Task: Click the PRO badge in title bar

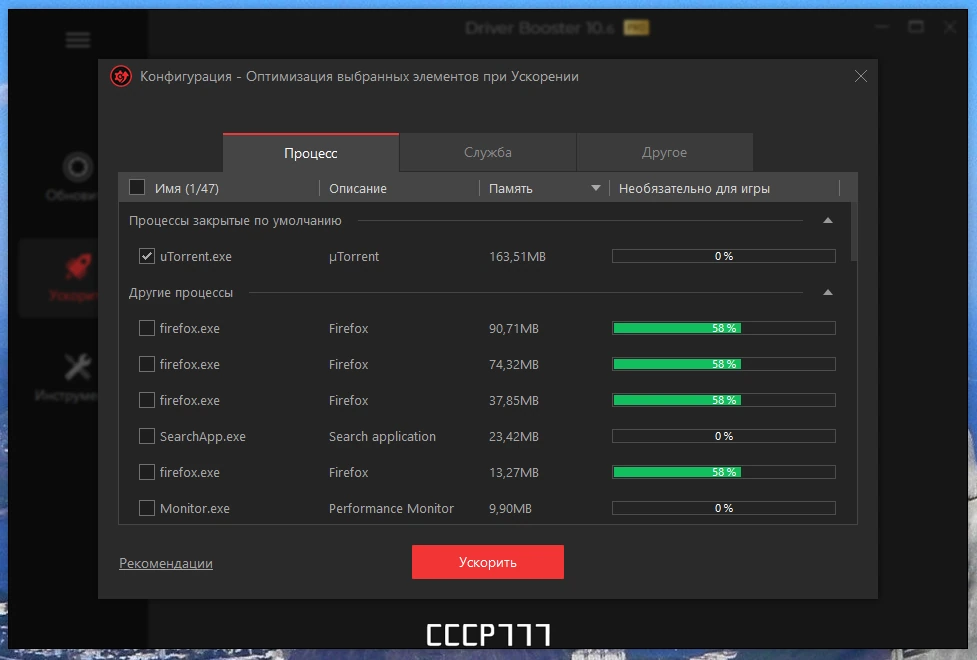Action: point(636,27)
